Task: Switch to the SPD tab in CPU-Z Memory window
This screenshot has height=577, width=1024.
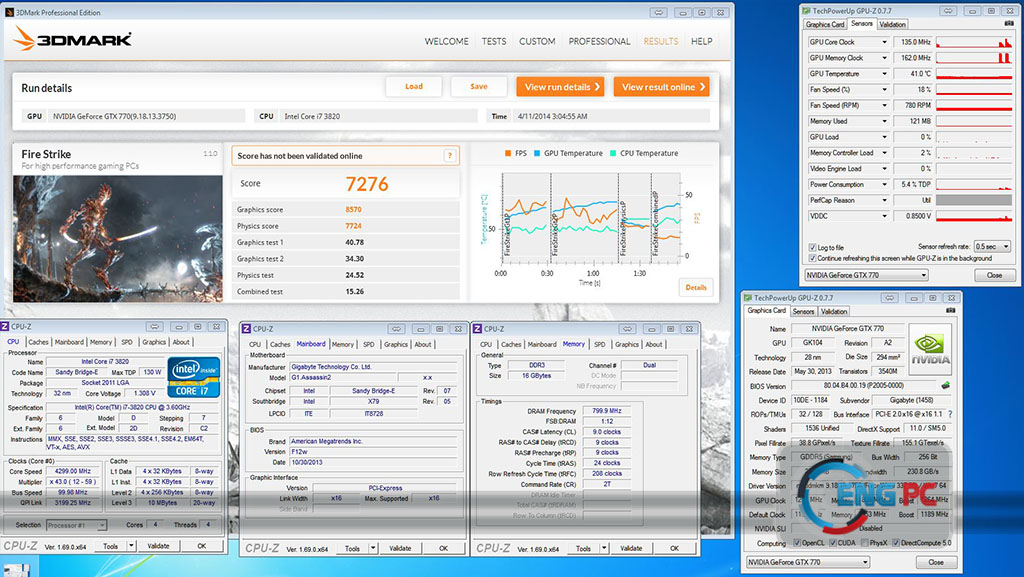Action: tap(600, 344)
